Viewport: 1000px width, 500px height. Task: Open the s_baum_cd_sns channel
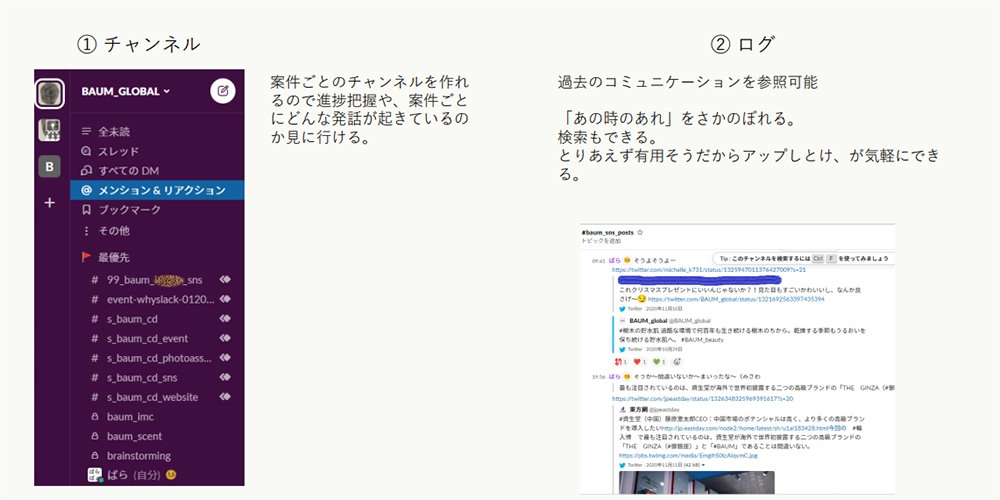[157, 378]
